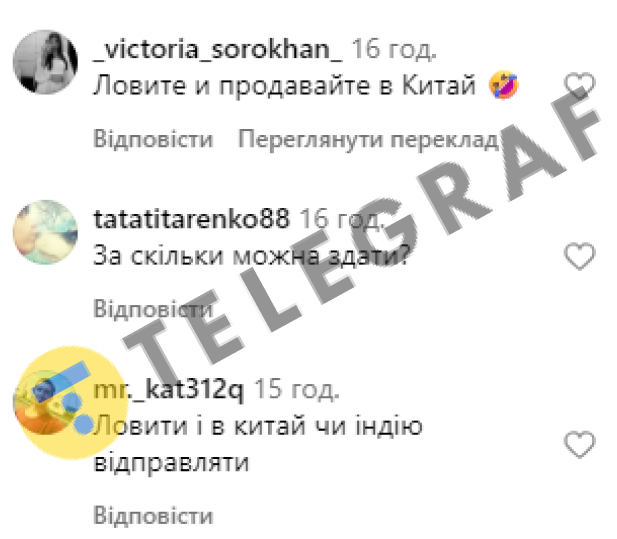Like the _victoria_sorokhan_ comment with the heart
Image resolution: width=617 pixels, height=539 pixels.
[579, 84]
